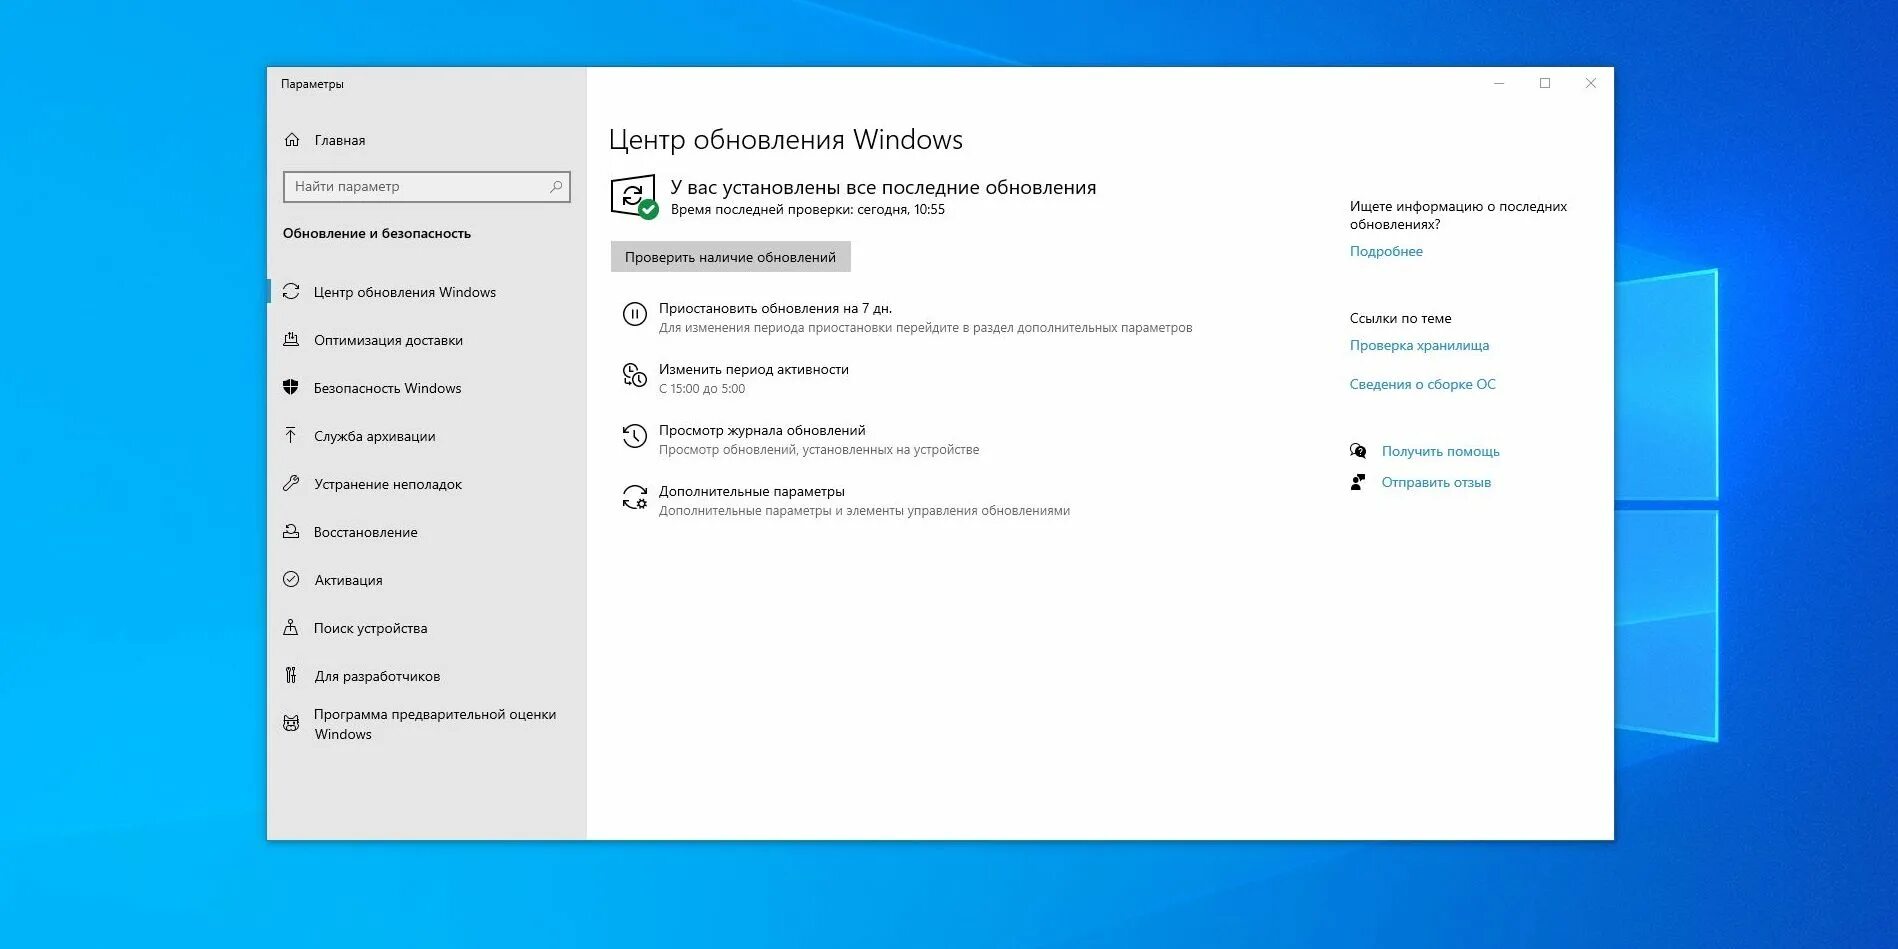The height and width of the screenshot is (949, 1898).
Task: Open the Проверка хранилища link
Action: [1419, 345]
